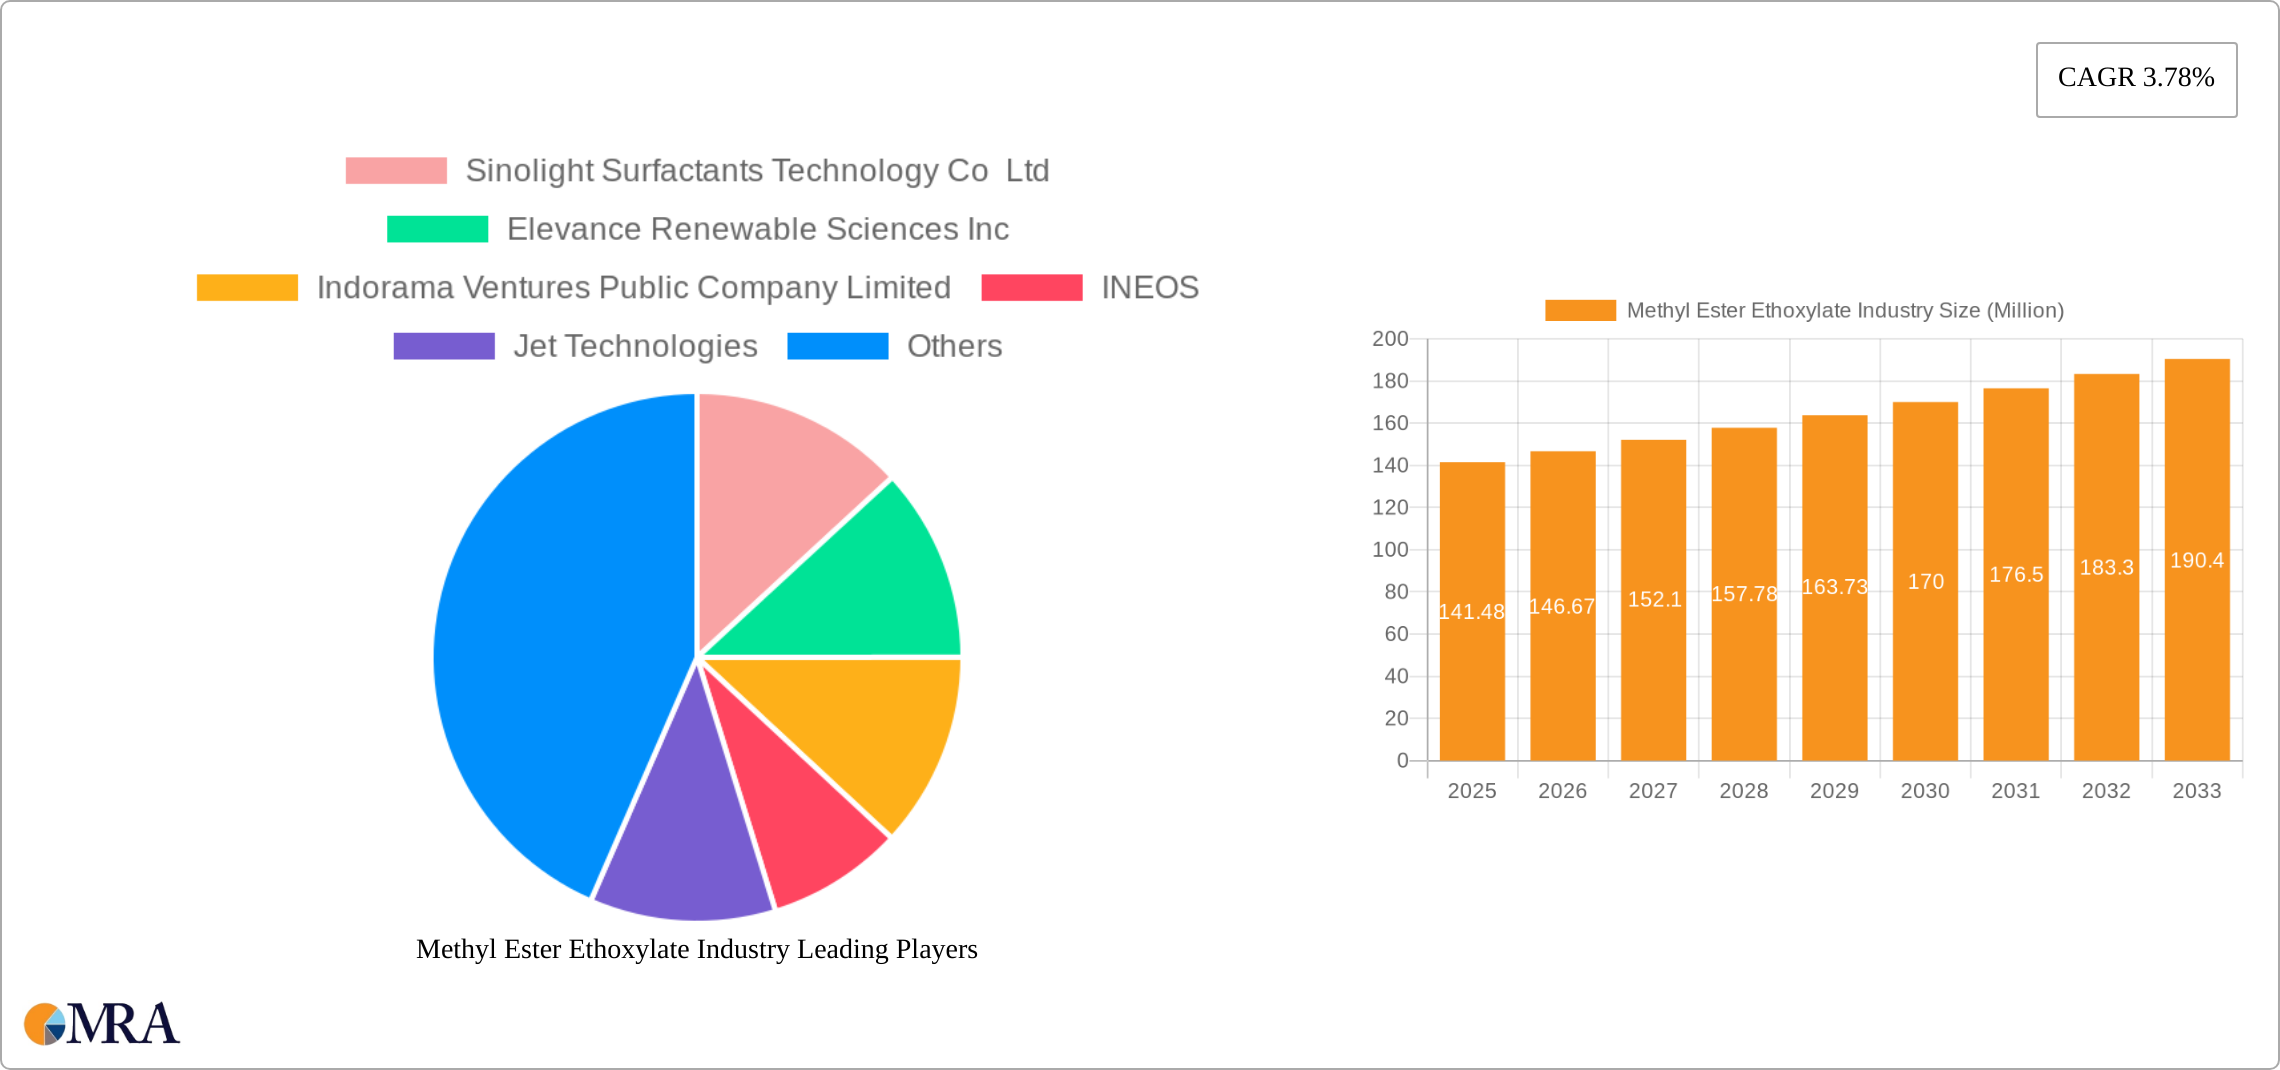Click the 2033 bar showing 190.4

click(2197, 560)
